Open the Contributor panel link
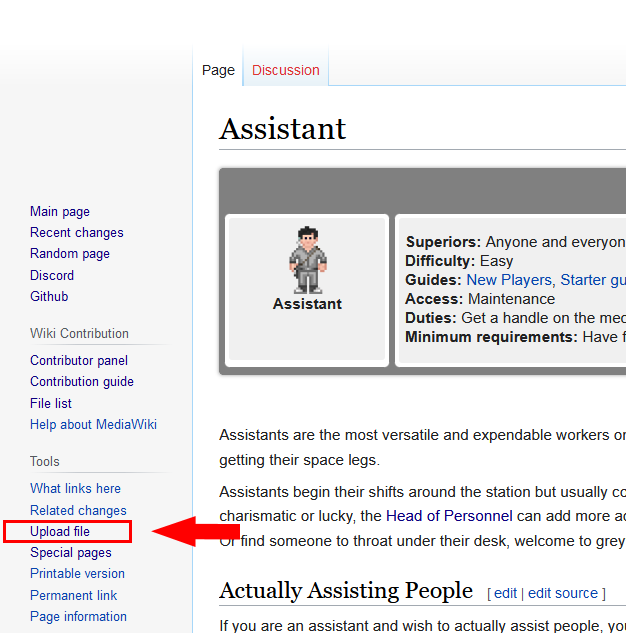This screenshot has width=626, height=633. point(79,360)
